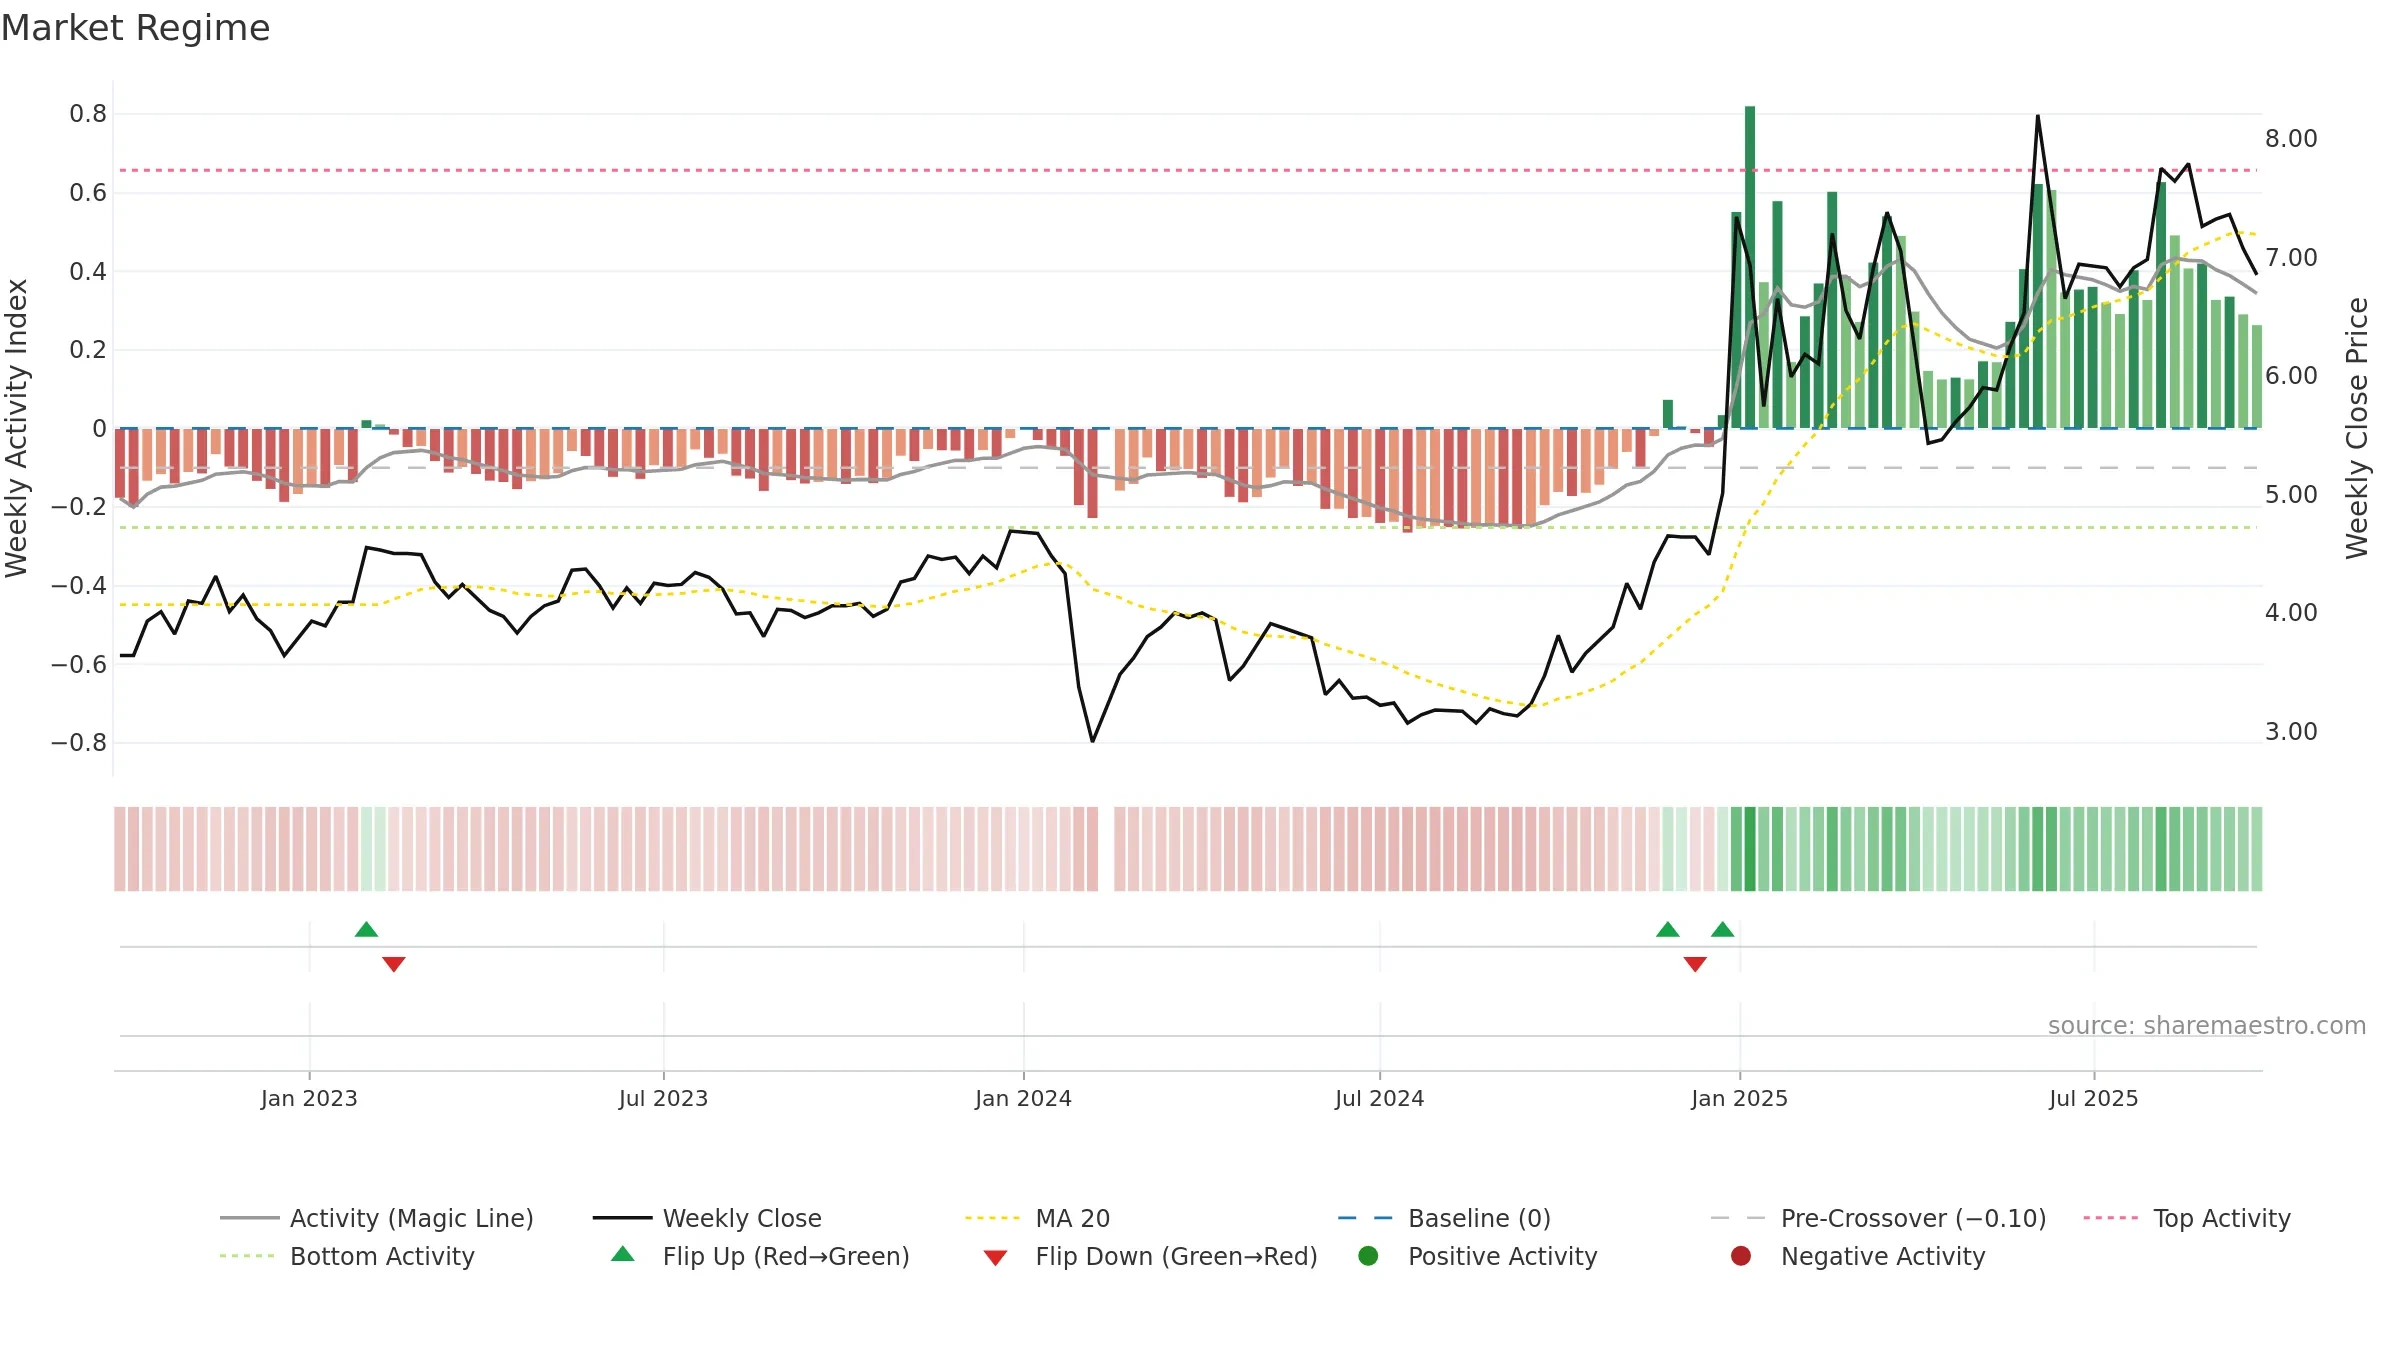
Task: Select the Flip Up marker near February 2023
Action: point(366,930)
